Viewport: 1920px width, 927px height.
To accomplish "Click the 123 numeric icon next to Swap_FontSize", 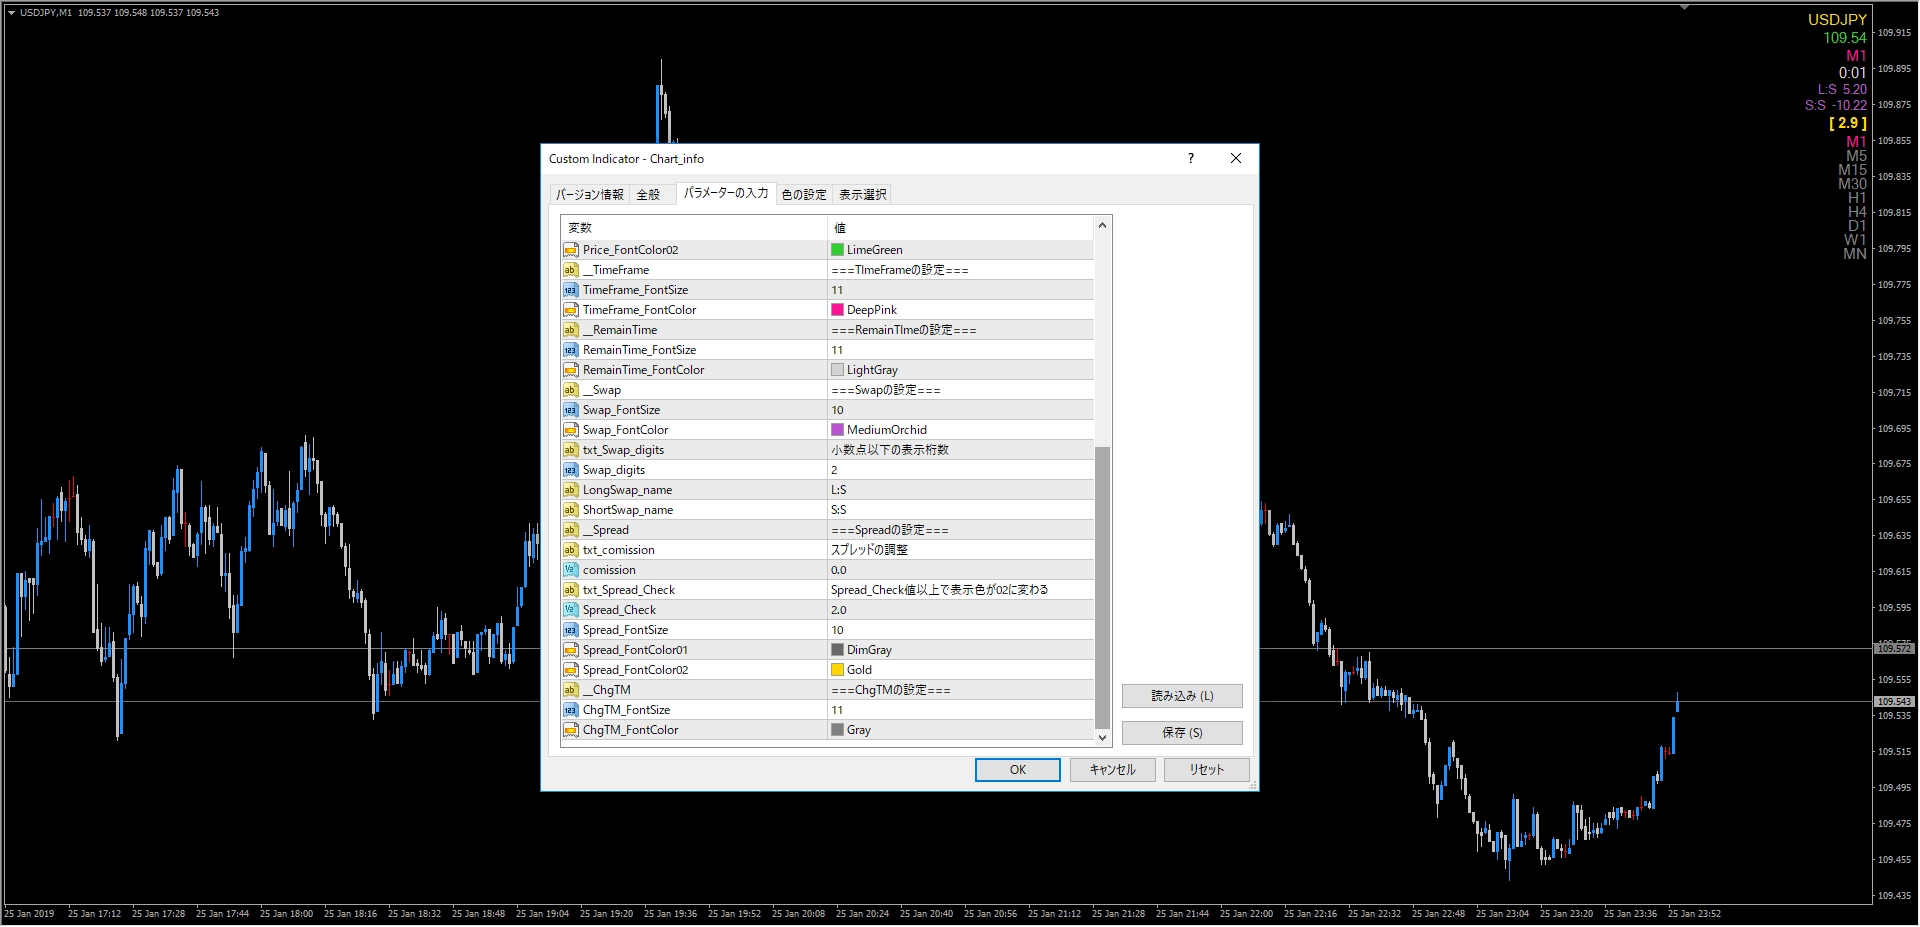I will point(571,409).
